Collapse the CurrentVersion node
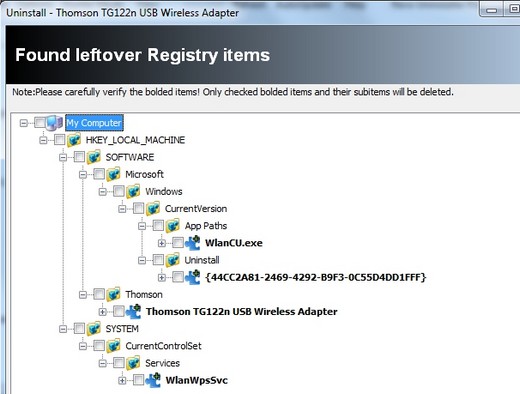Image resolution: width=520 pixels, height=394 pixels. point(122,209)
